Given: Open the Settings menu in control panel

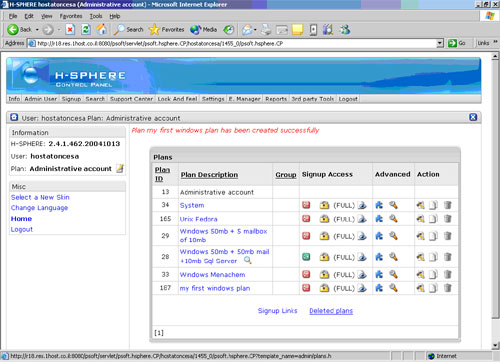Looking at the screenshot, I should coord(213,99).
